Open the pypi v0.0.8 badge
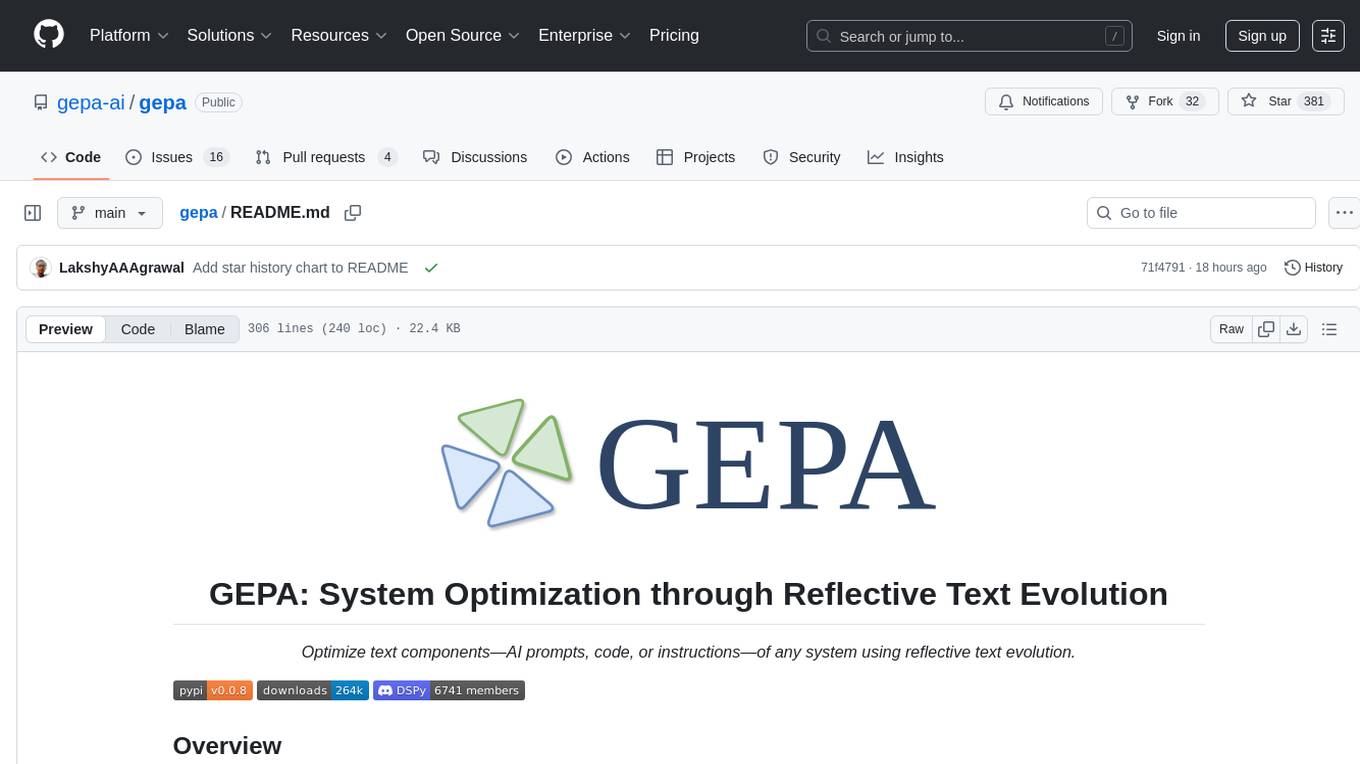Screen dimensions: 1360x764 tap(213, 690)
